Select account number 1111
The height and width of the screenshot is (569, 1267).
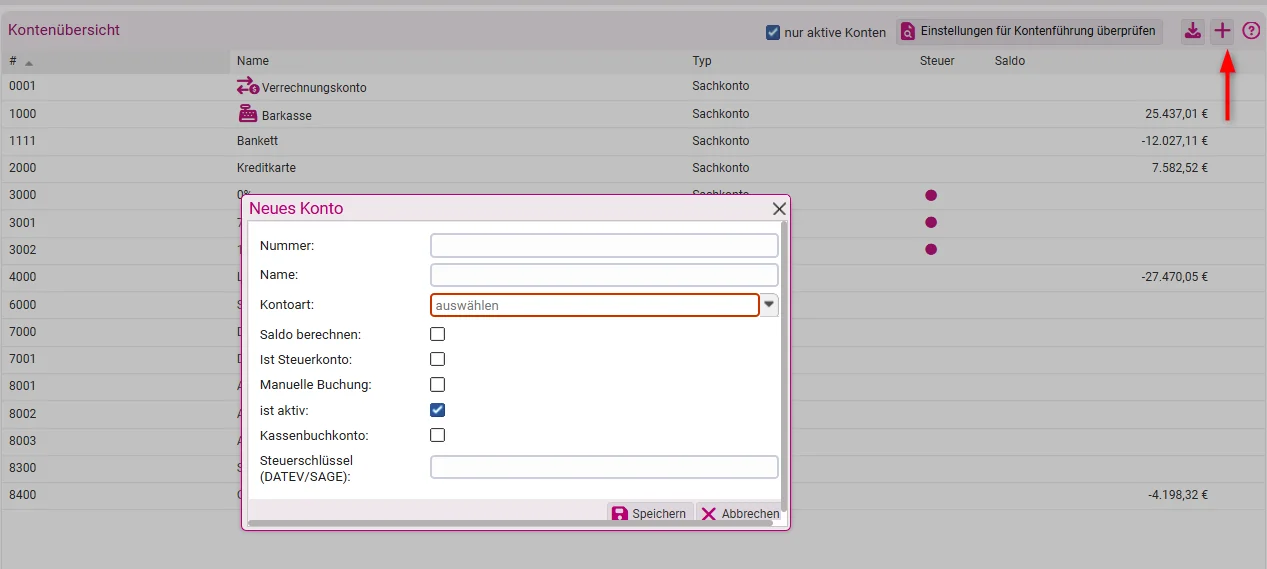point(22,141)
